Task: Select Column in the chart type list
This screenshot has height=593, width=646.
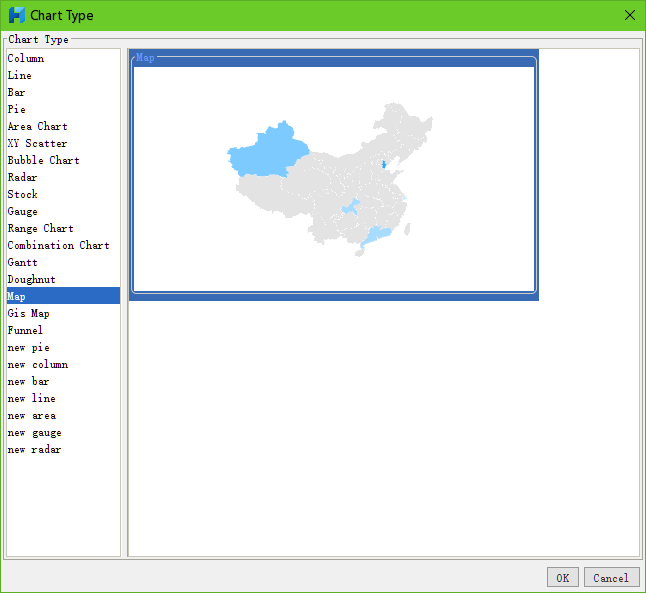Action: (x=63, y=58)
